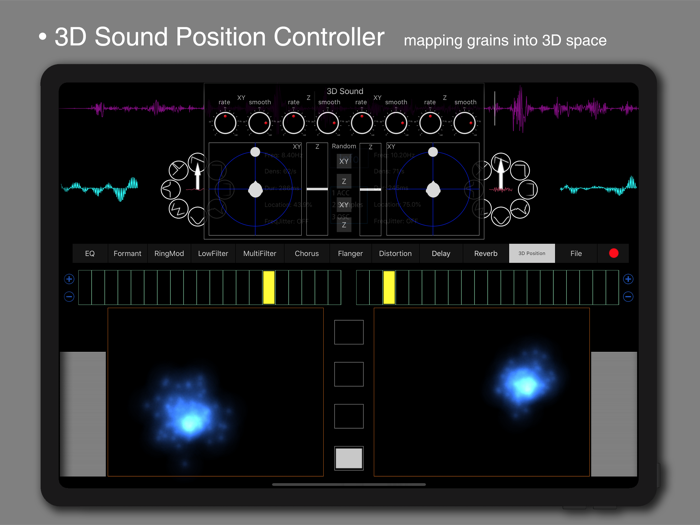Viewport: 700px width, 525px height.
Task: Click top handle on right XY circle
Action: 433,152
